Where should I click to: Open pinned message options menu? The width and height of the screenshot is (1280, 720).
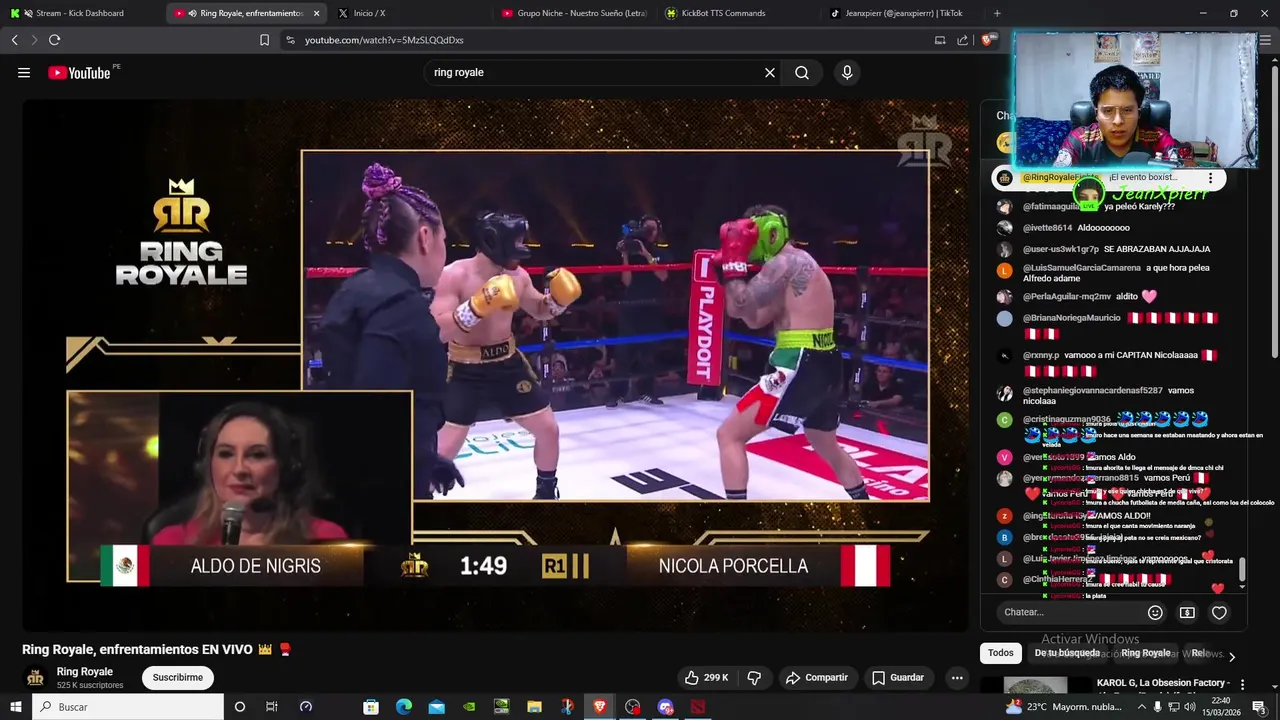(x=1210, y=178)
